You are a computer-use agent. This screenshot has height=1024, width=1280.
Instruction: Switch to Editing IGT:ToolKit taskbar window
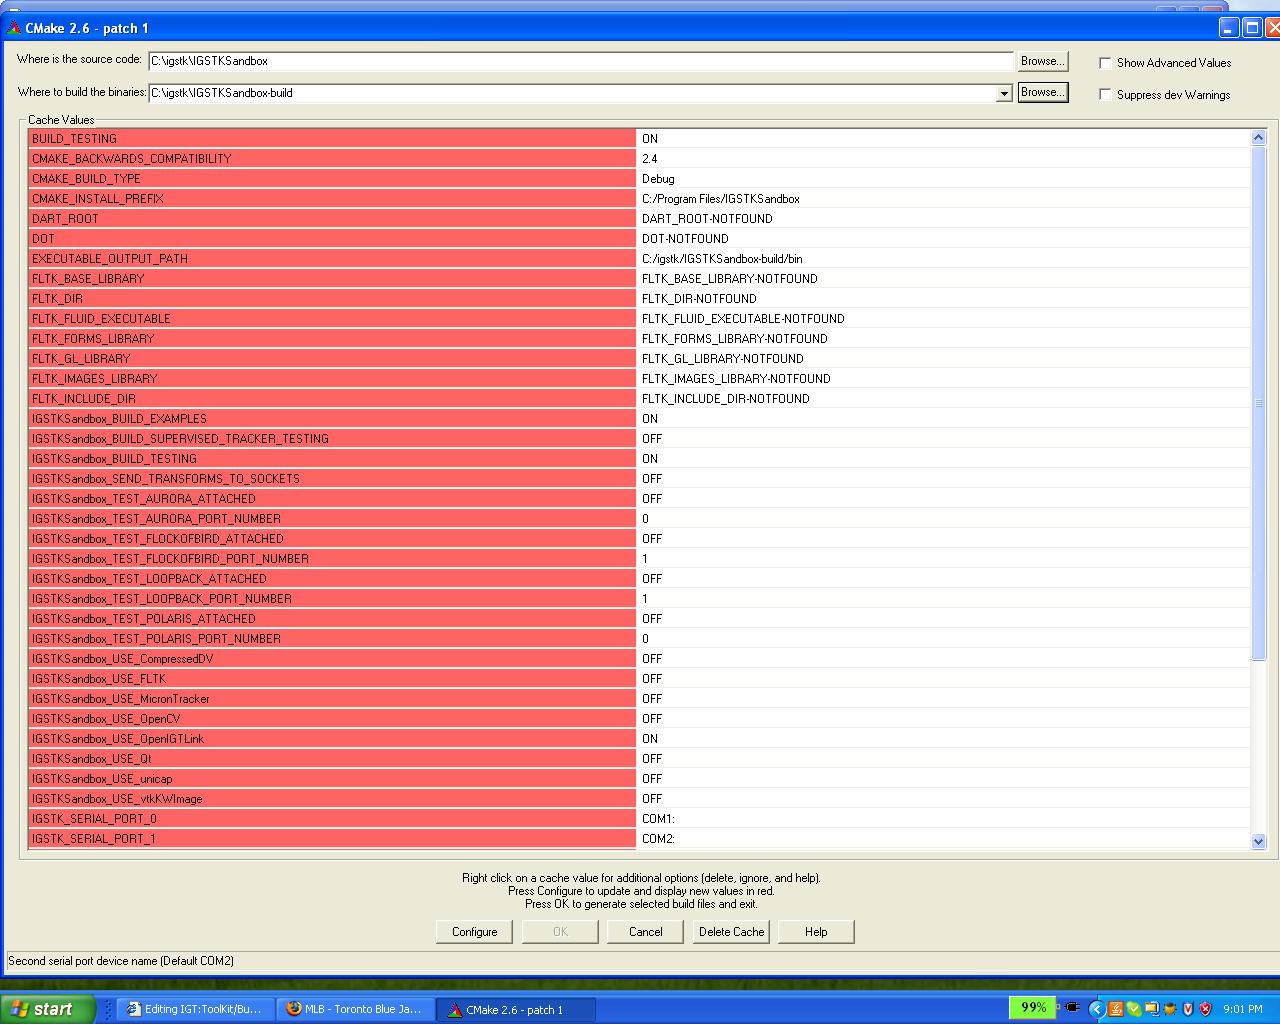tap(195, 1009)
